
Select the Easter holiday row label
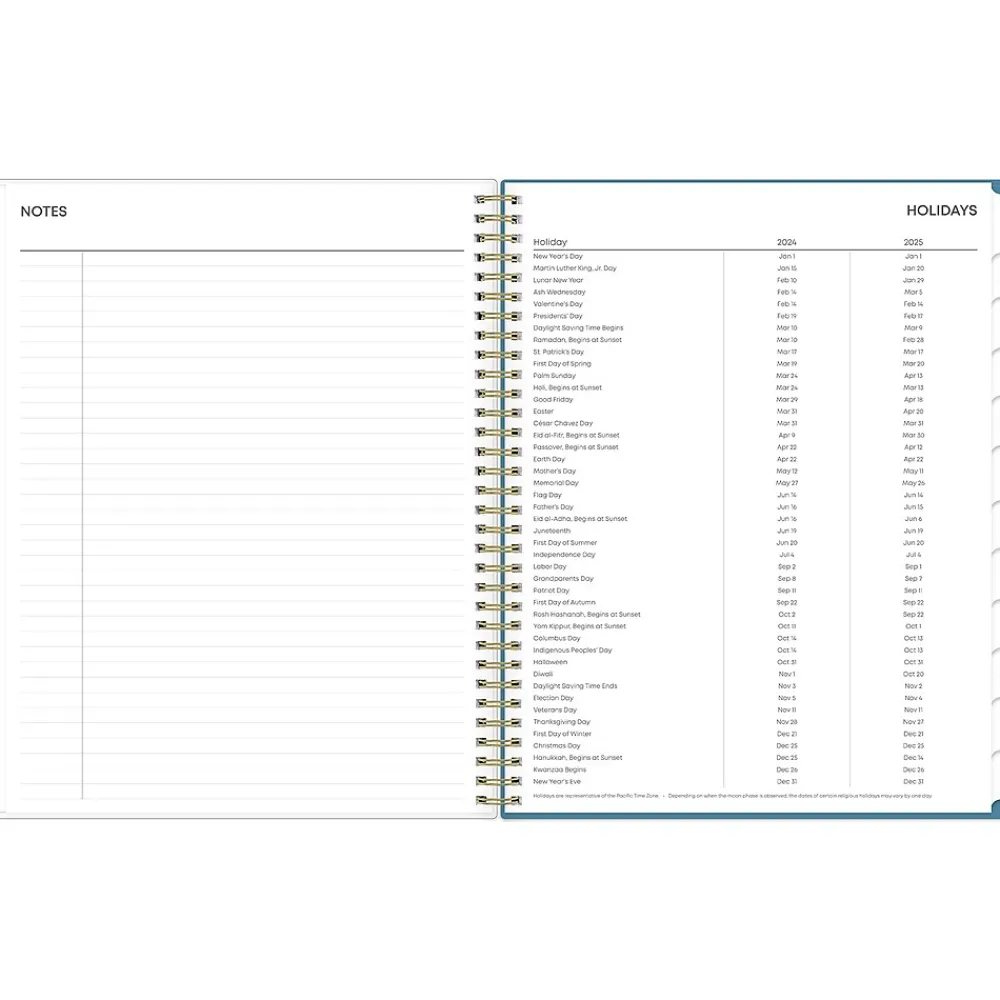(x=543, y=411)
